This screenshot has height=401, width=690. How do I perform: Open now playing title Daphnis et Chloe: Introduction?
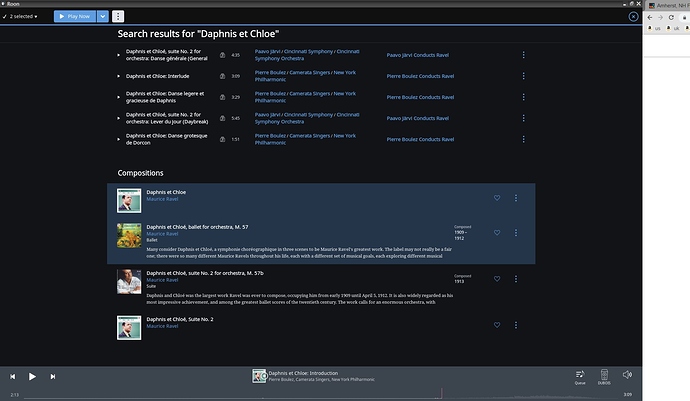pos(303,373)
